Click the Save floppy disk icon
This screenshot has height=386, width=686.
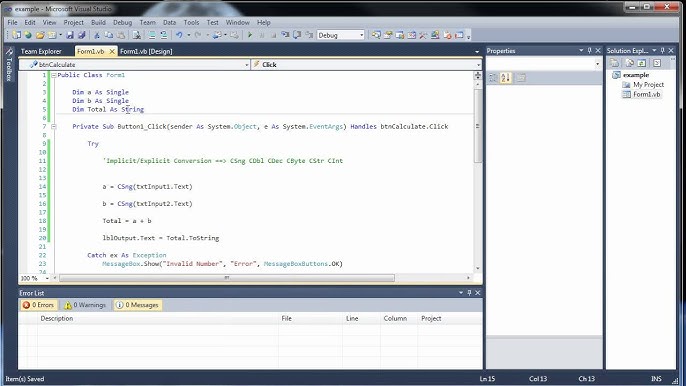click(70, 35)
